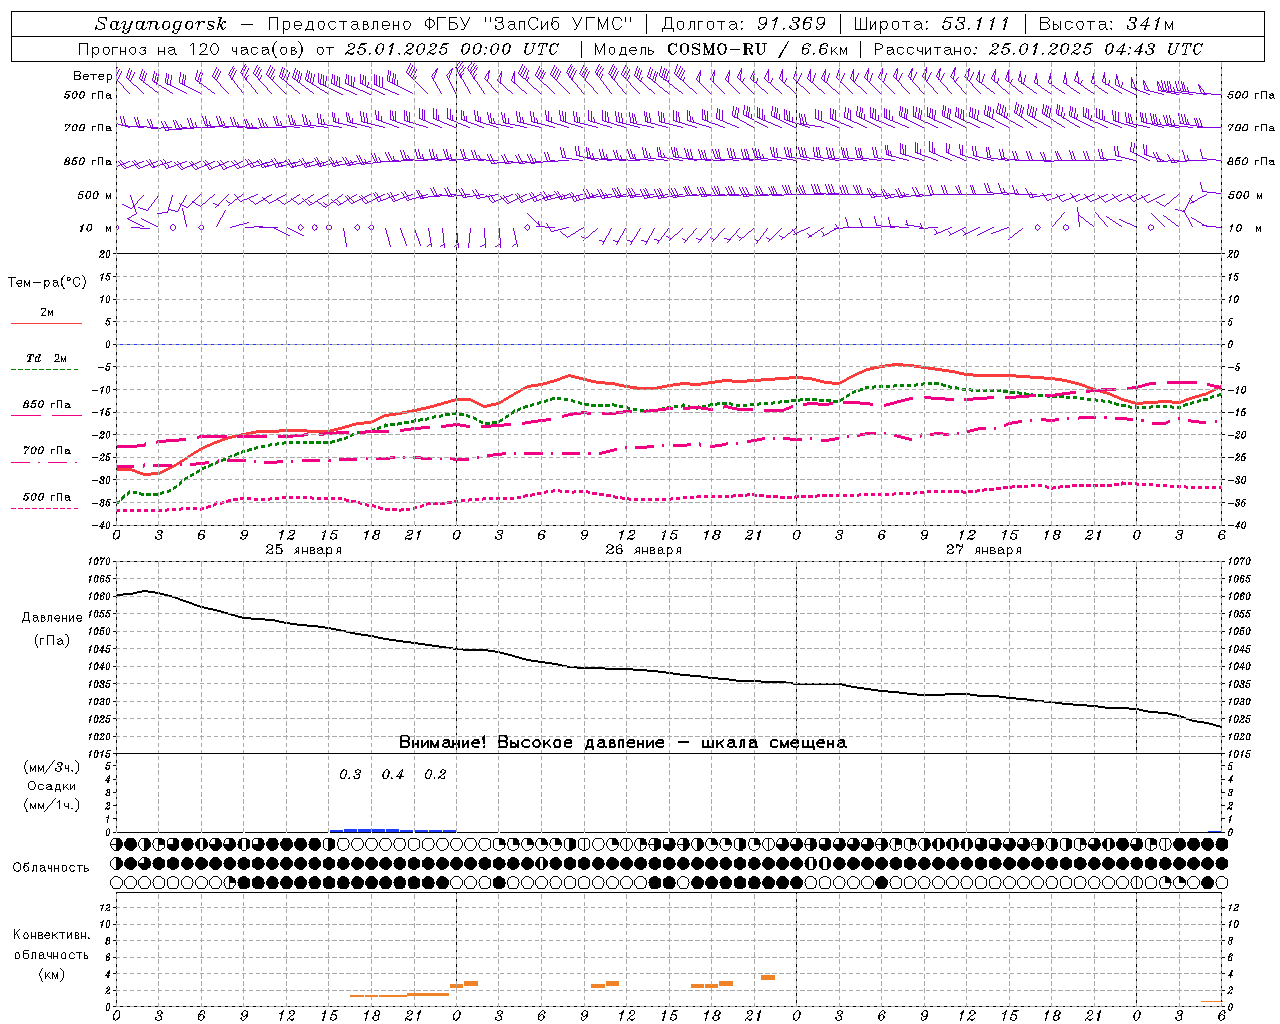This screenshot has width=1280, height=1024.
Task: Click the 27 января date label
Action: (983, 550)
